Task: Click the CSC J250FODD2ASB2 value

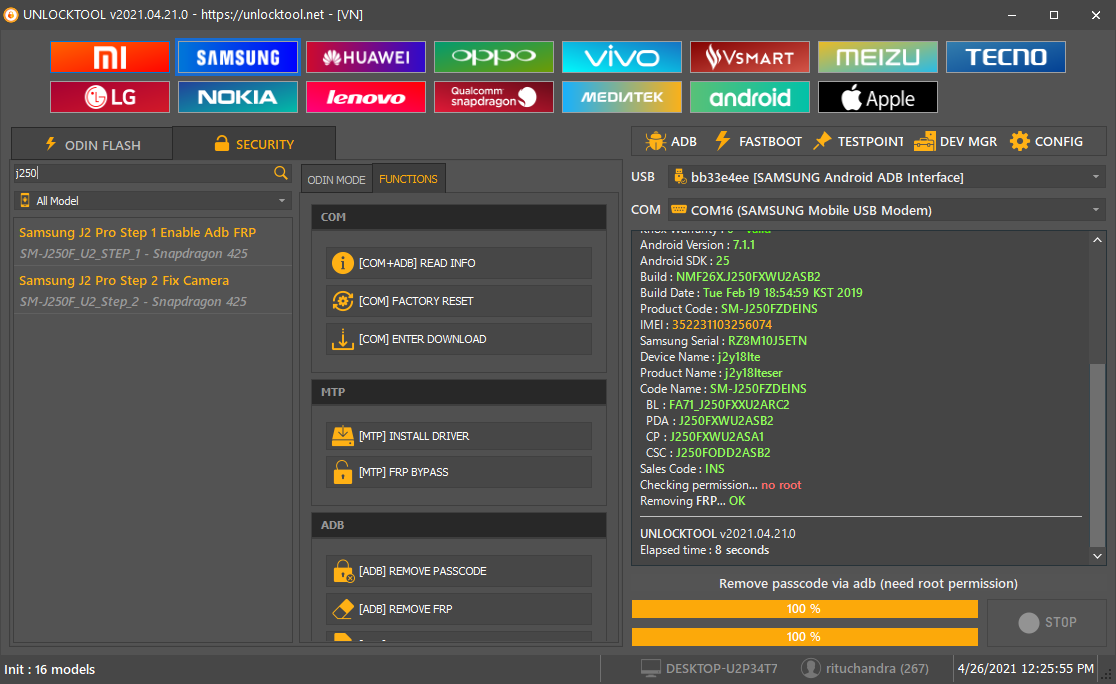Action: pyautogui.click(x=723, y=453)
